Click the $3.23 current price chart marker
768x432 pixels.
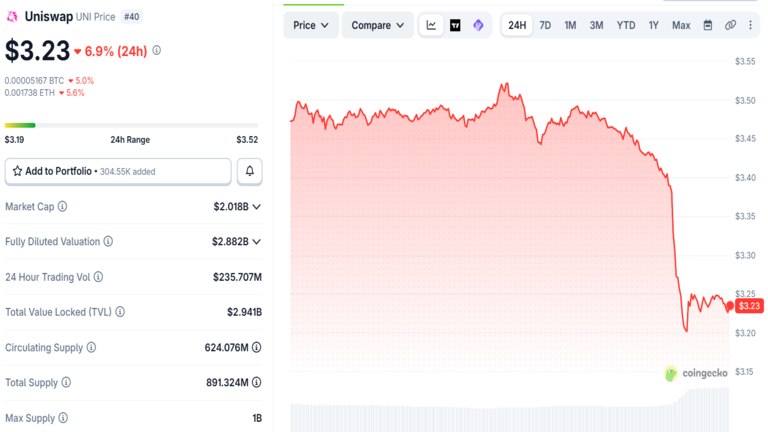coord(749,306)
